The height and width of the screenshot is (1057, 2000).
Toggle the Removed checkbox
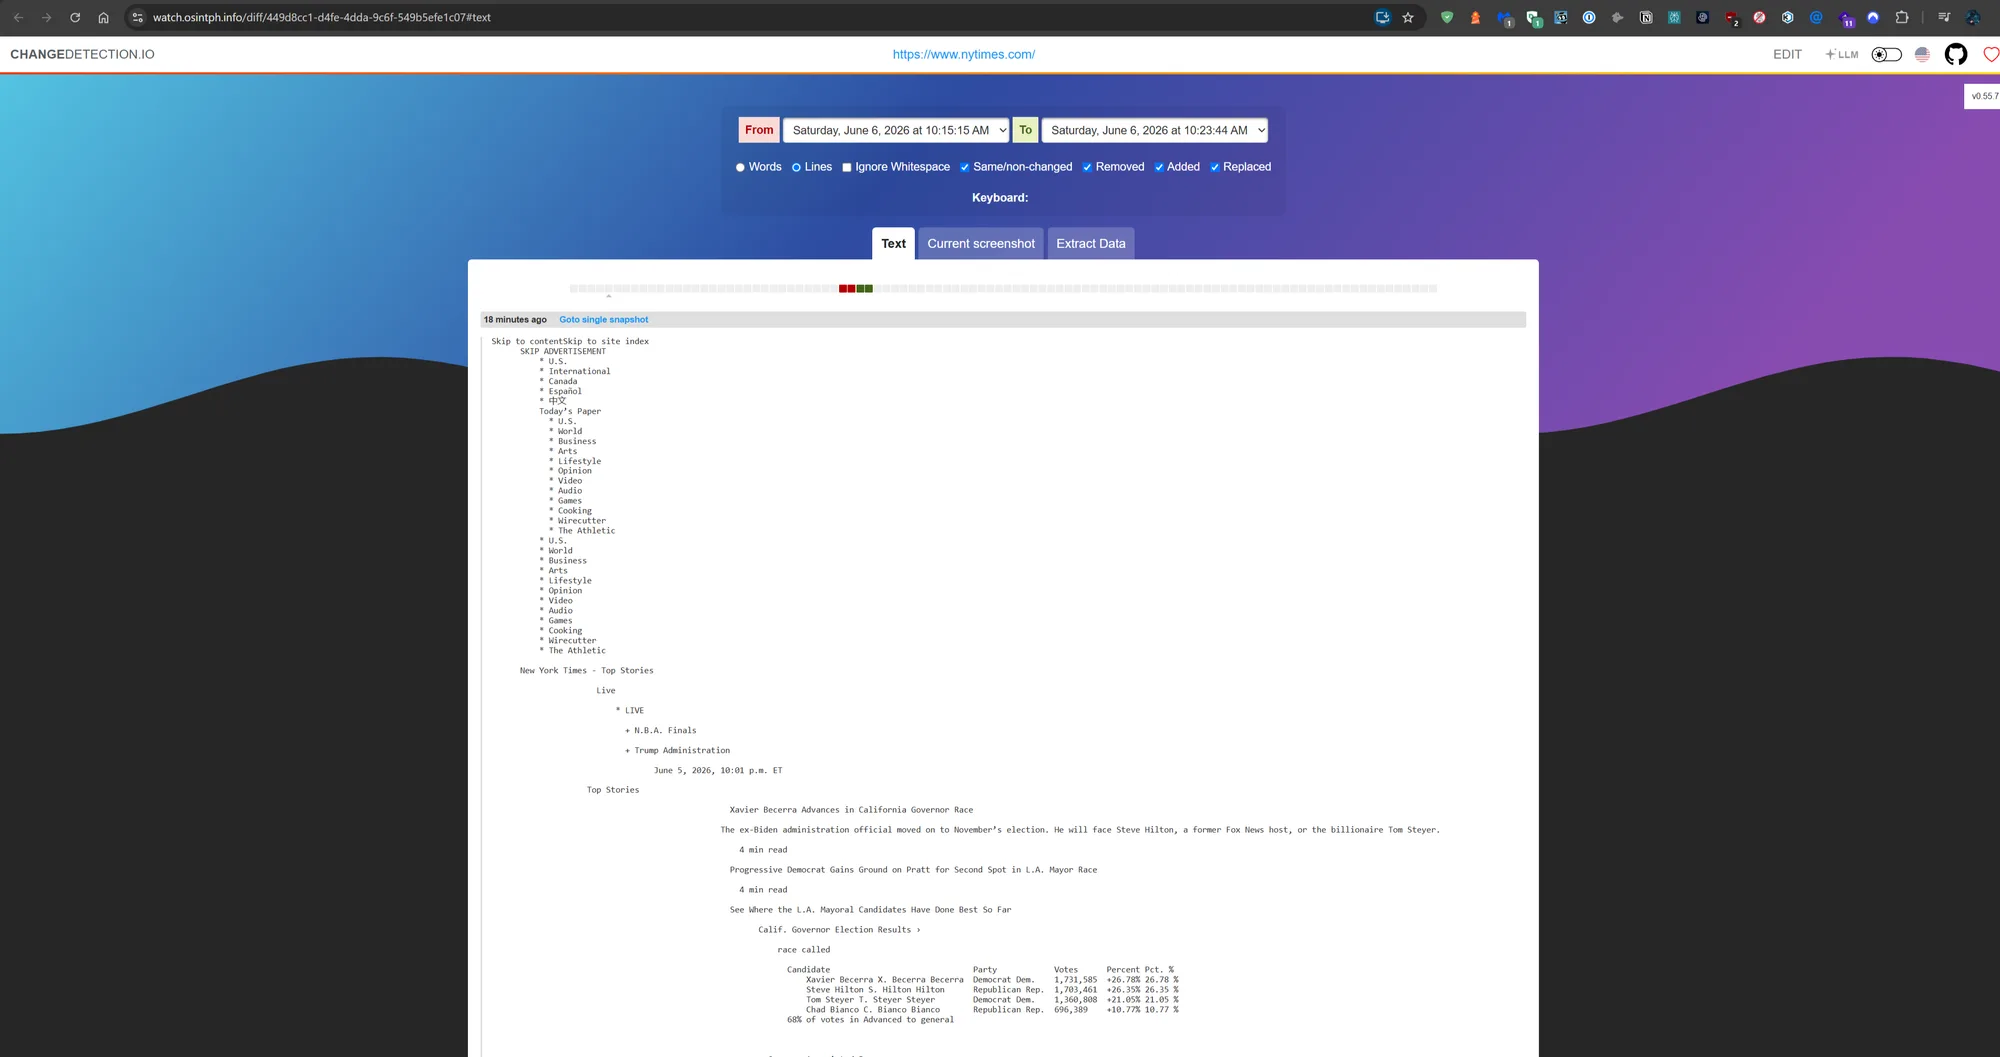pyautogui.click(x=1087, y=167)
